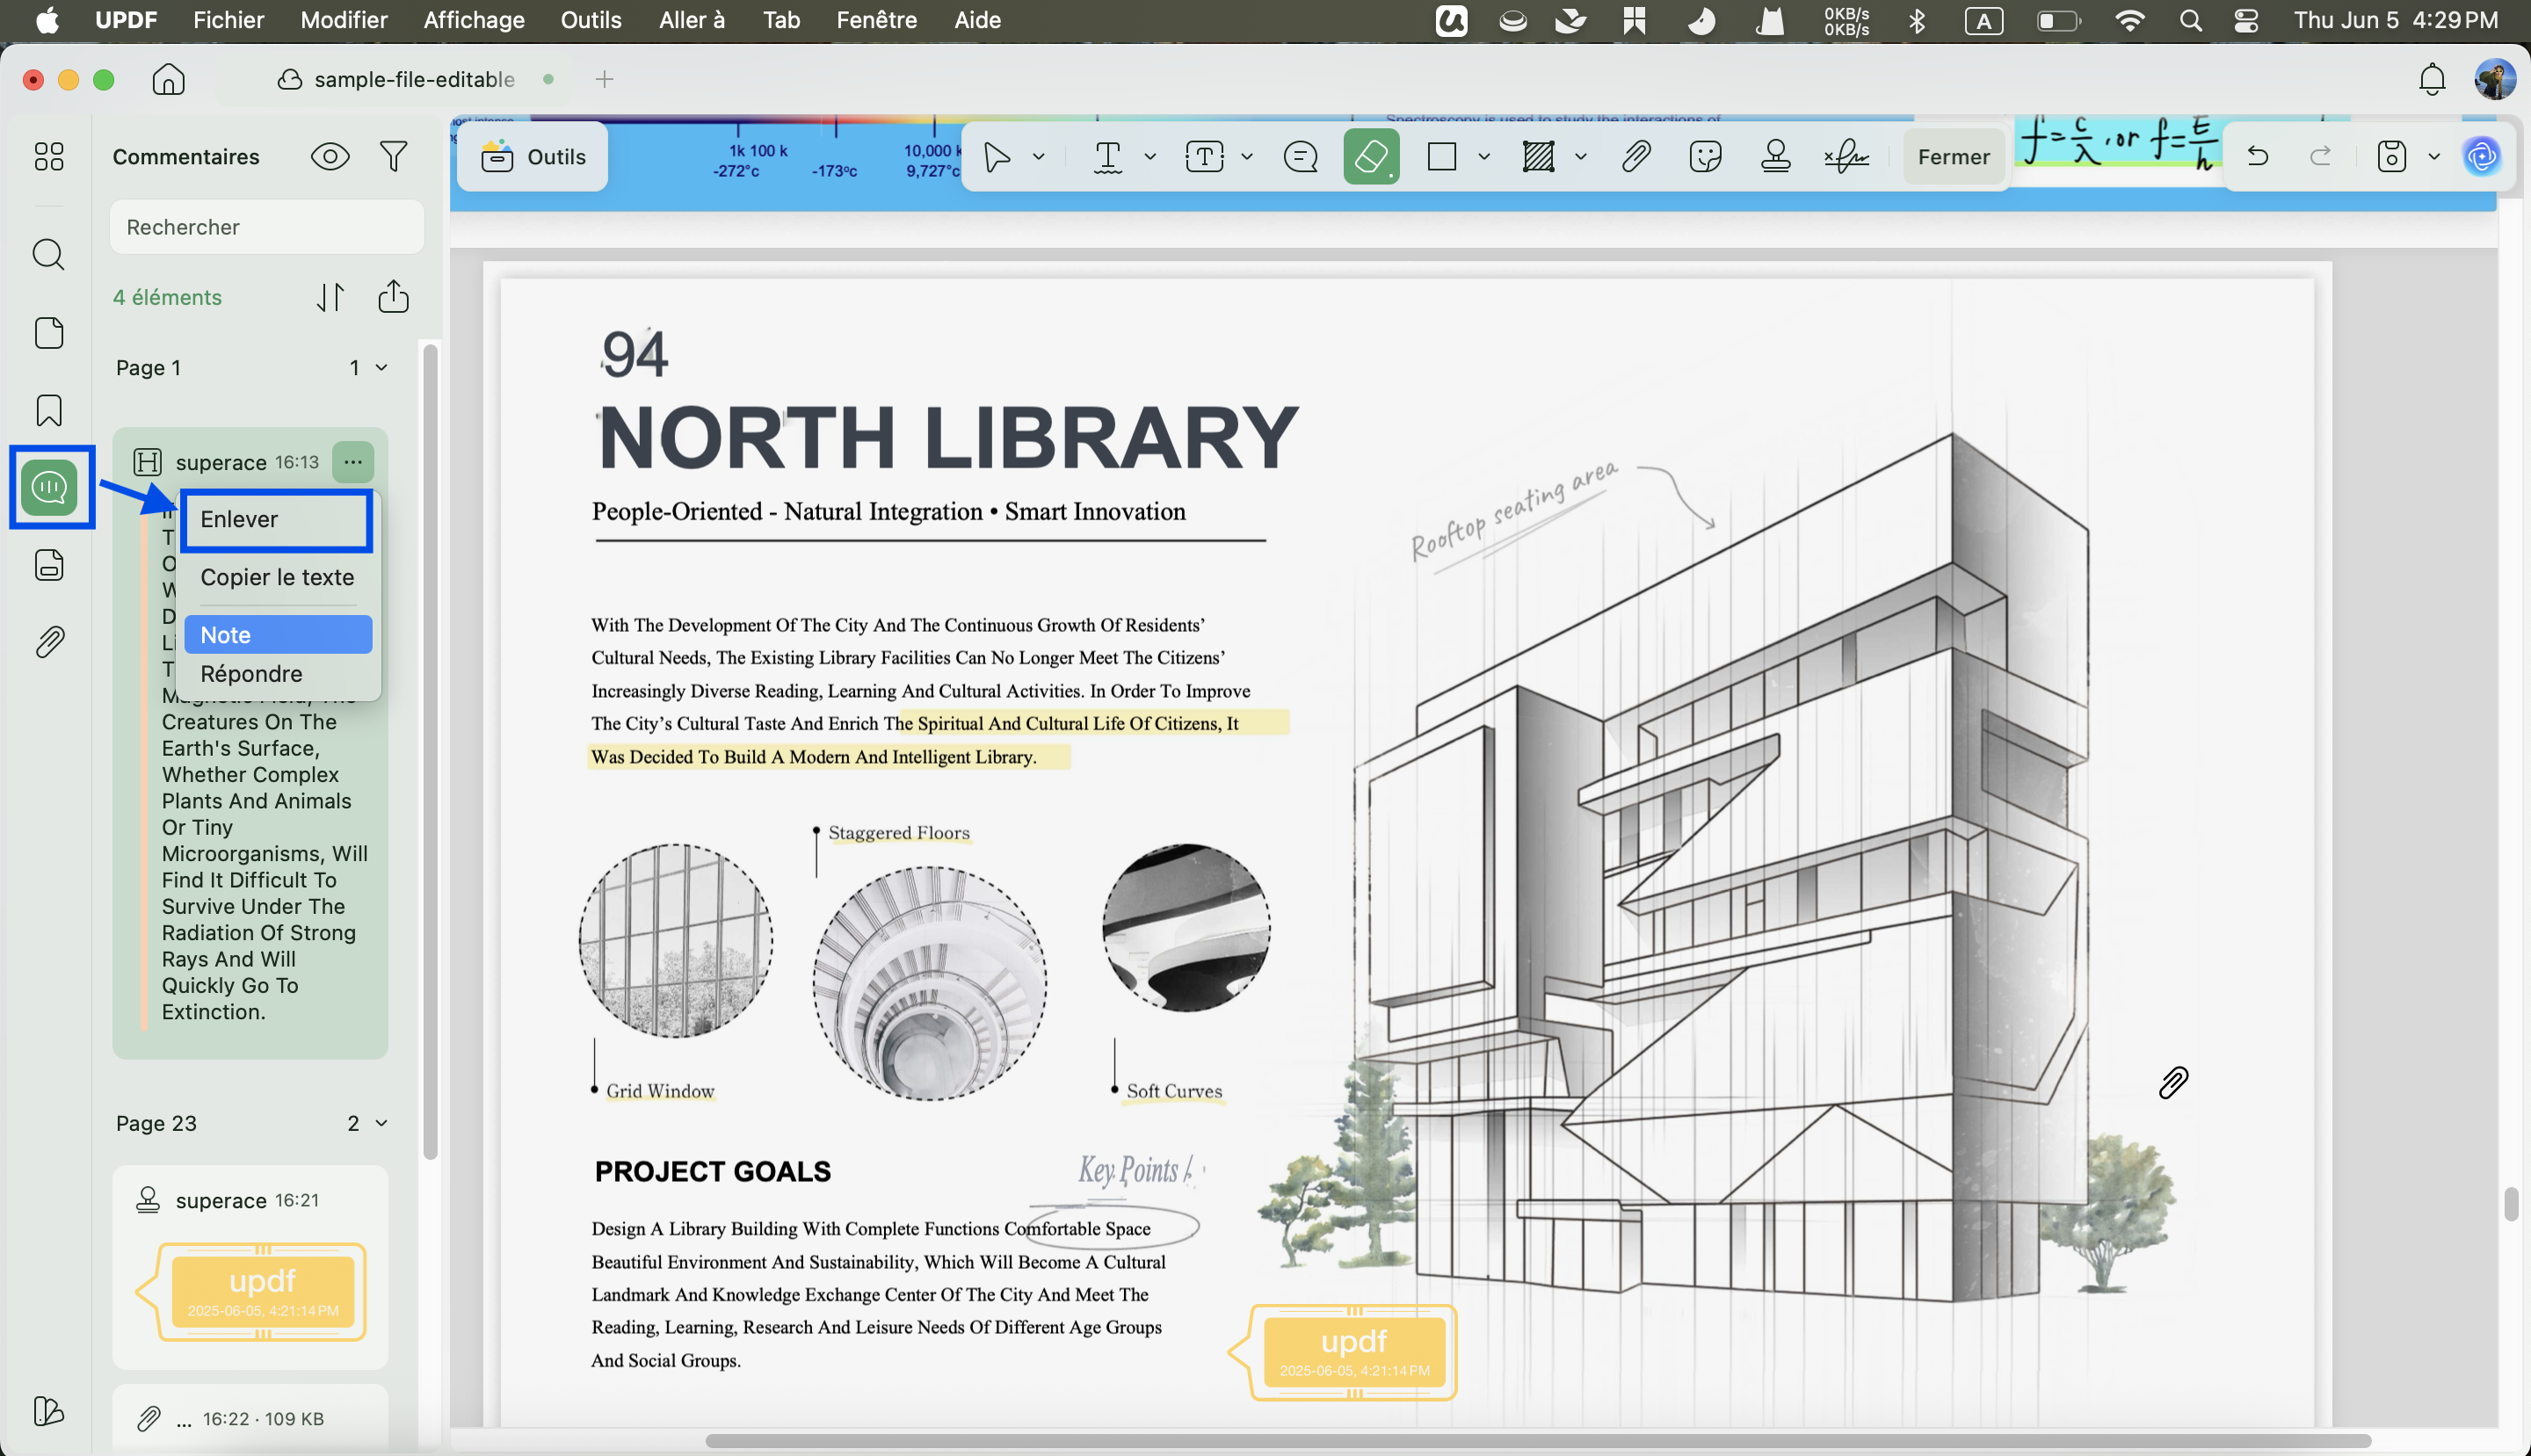Viewport: 2531px width, 1456px height.
Task: Export comments with share icon
Action: tap(394, 297)
